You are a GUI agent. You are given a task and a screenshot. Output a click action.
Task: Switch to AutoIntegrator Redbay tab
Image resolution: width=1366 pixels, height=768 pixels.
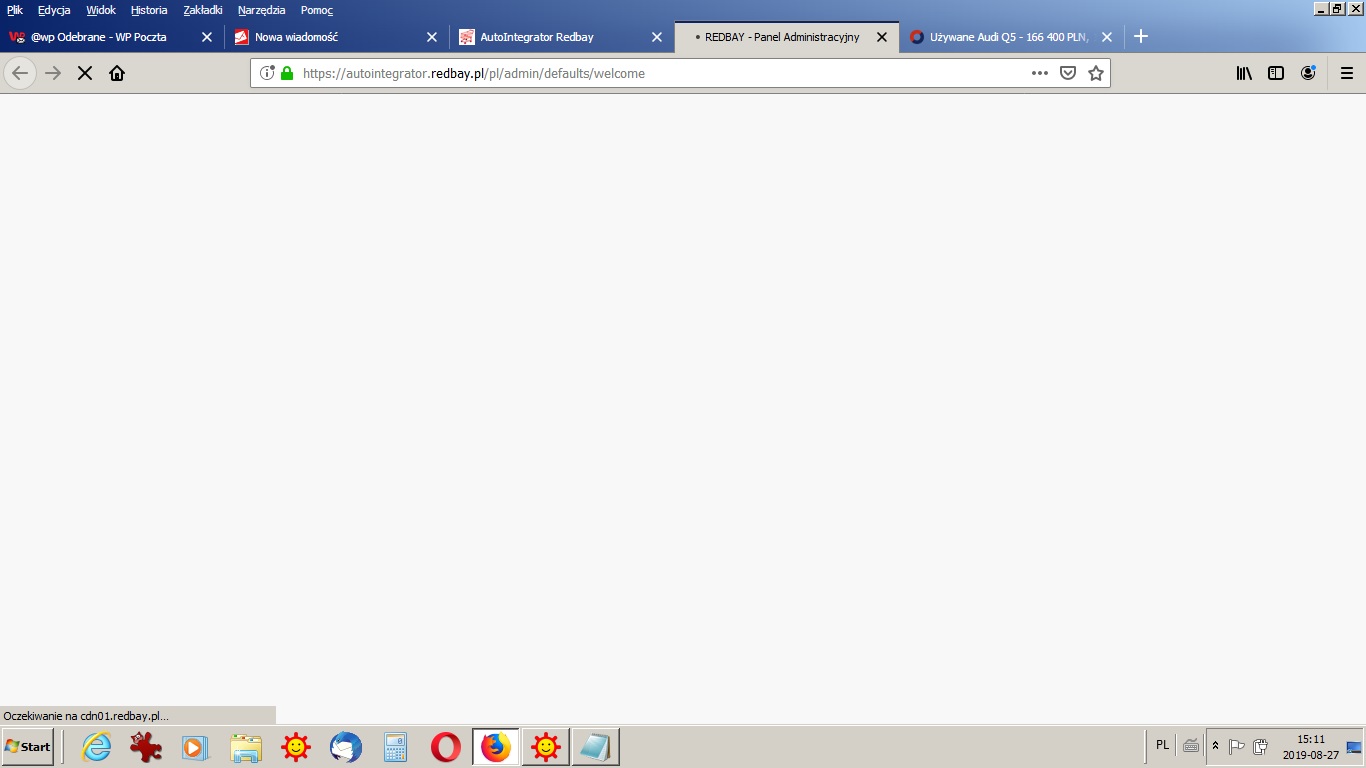click(x=537, y=37)
